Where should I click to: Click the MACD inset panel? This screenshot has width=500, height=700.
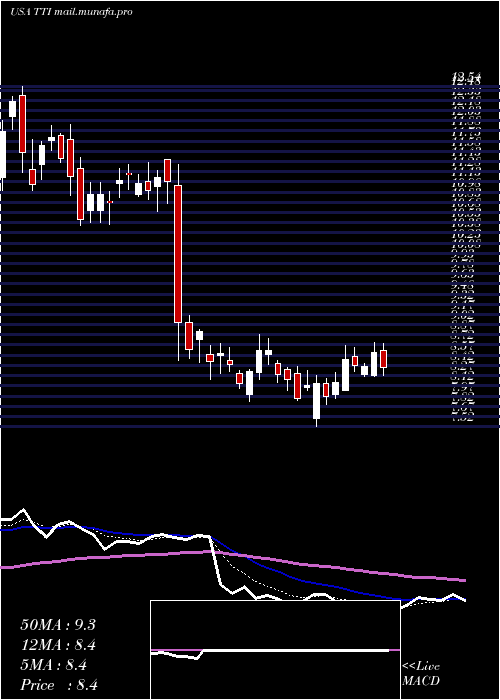click(x=275, y=650)
